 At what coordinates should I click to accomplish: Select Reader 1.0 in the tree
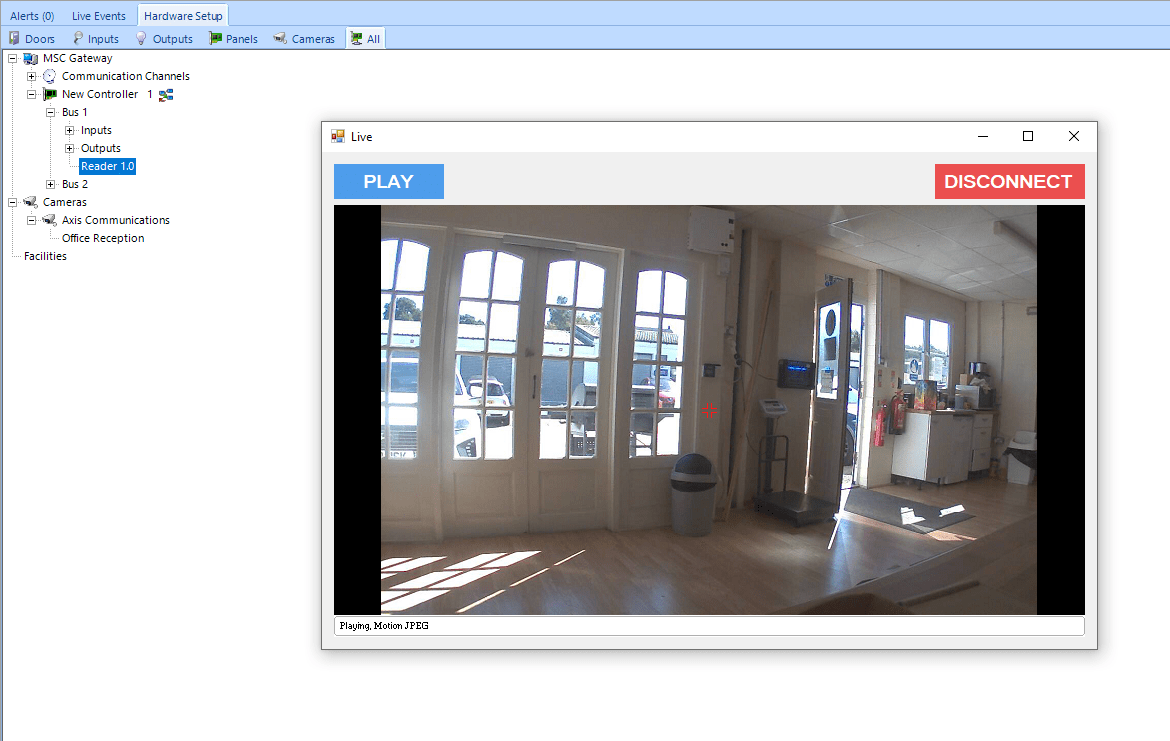pyautogui.click(x=106, y=166)
